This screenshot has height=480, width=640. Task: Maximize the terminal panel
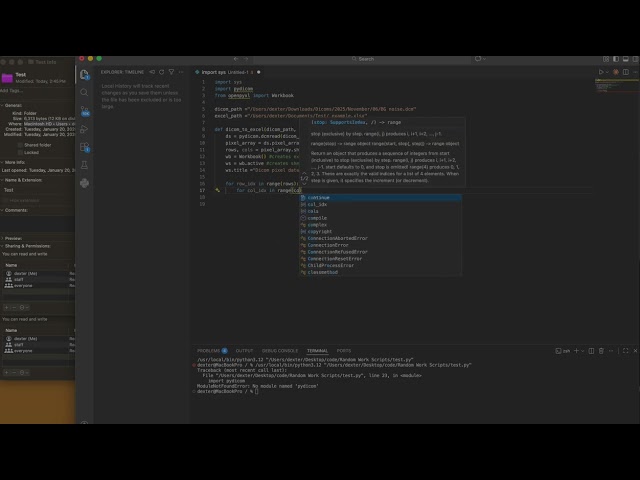[625, 351]
